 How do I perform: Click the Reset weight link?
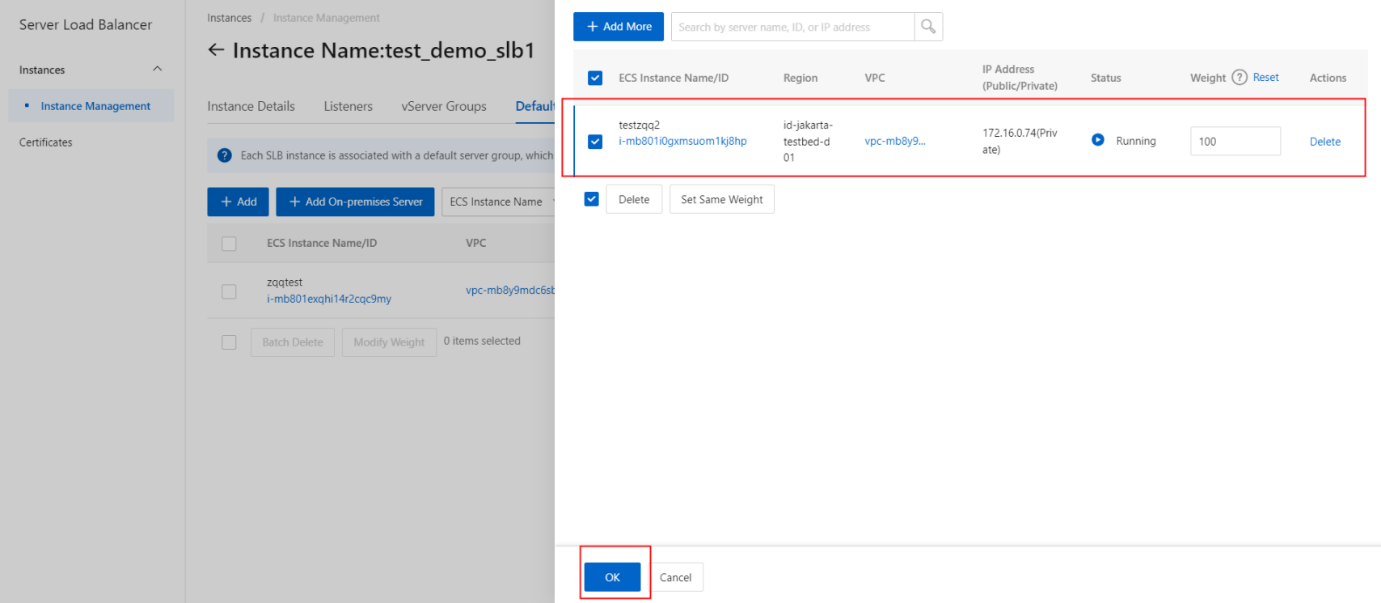tap(1266, 78)
